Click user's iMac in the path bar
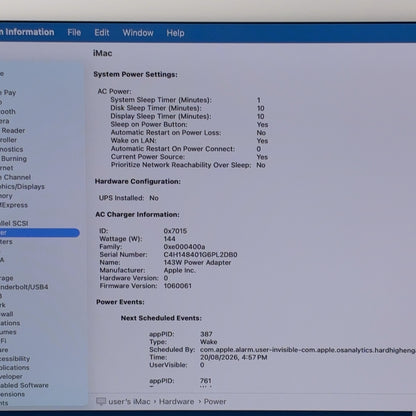Screen dimensions: 416x416 click(129, 401)
